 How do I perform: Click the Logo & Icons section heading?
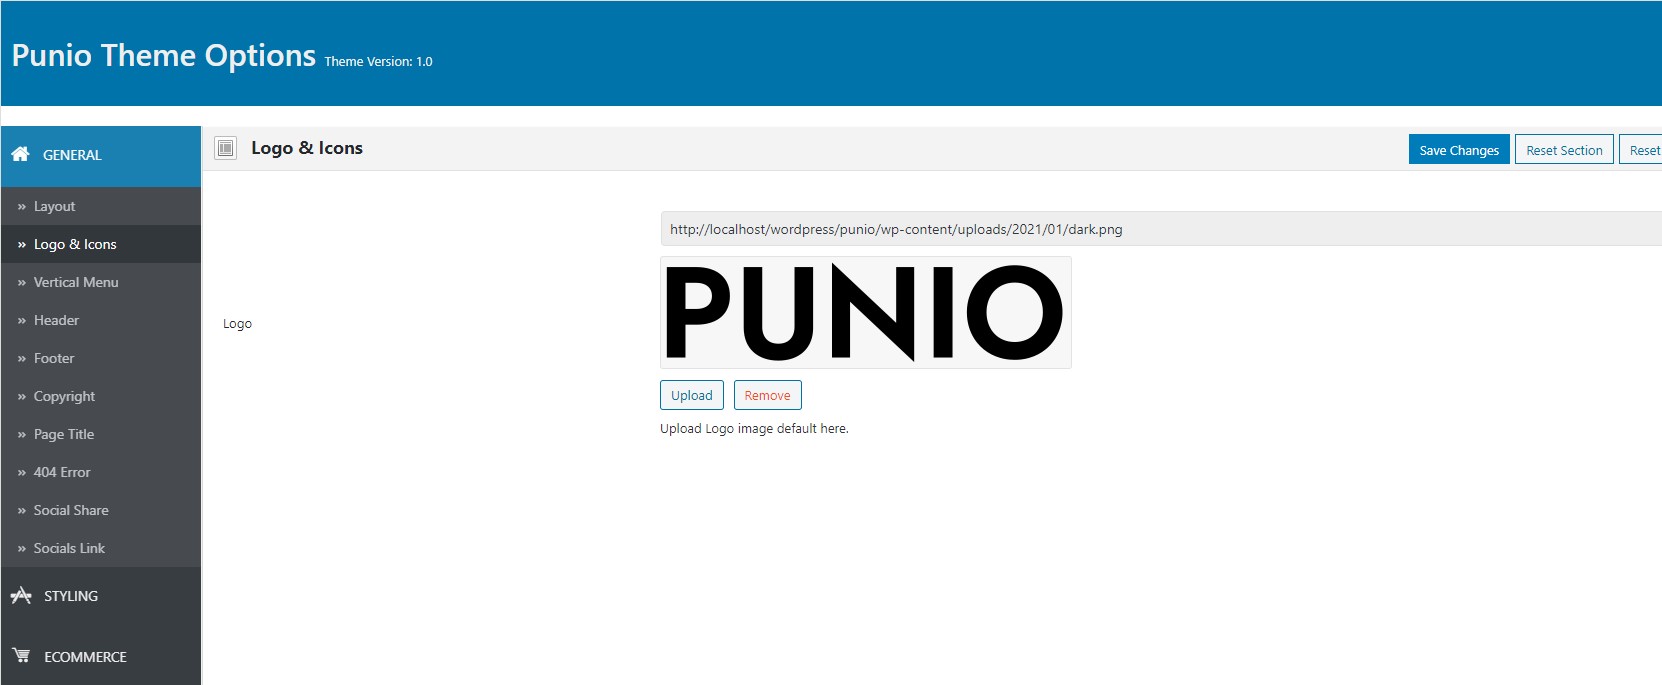point(307,148)
